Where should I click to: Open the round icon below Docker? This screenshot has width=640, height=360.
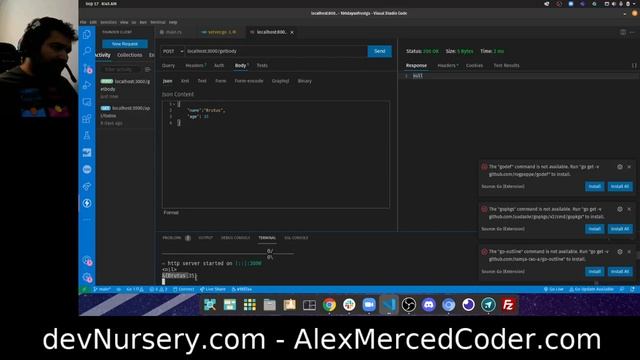[x=87, y=169]
